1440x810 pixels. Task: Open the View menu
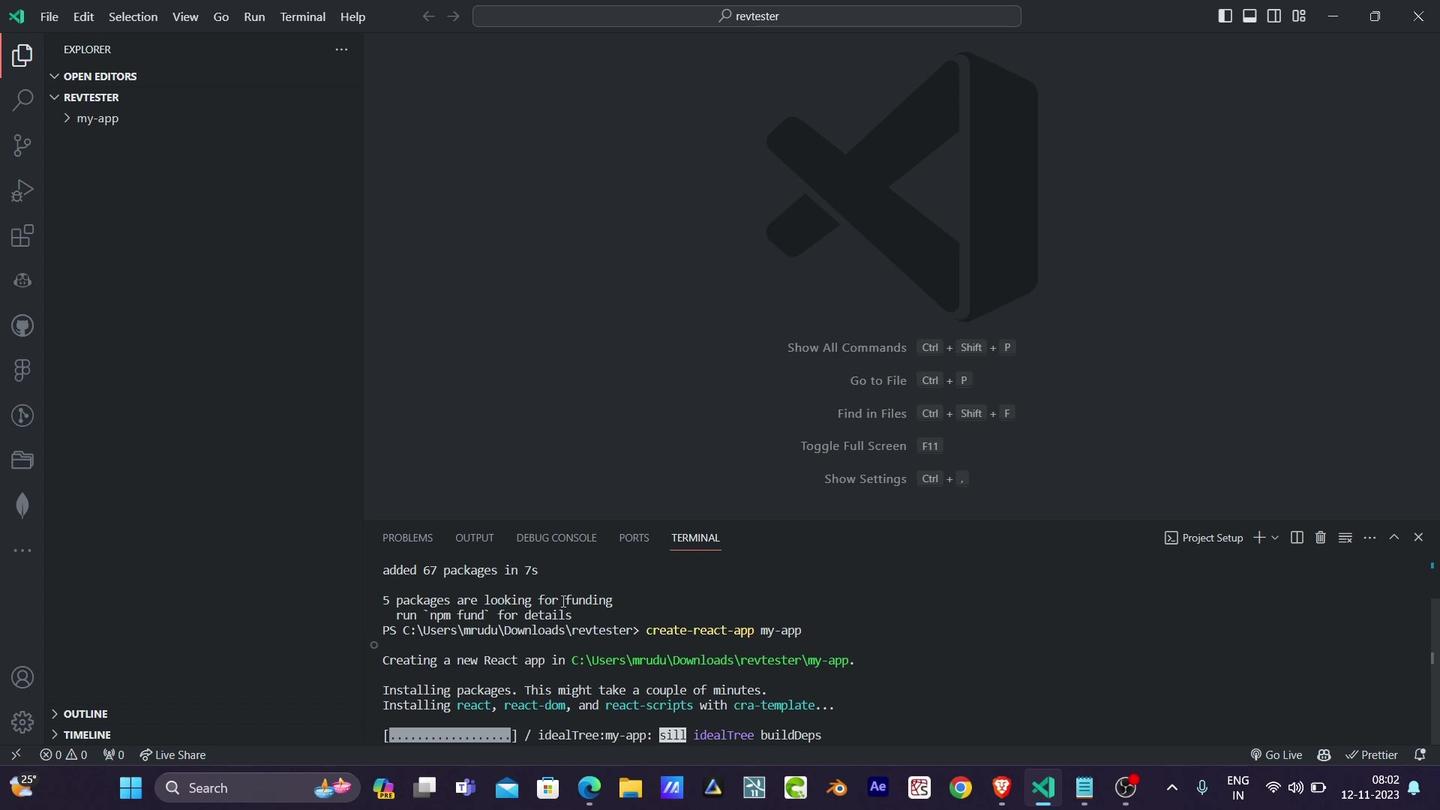coord(185,16)
